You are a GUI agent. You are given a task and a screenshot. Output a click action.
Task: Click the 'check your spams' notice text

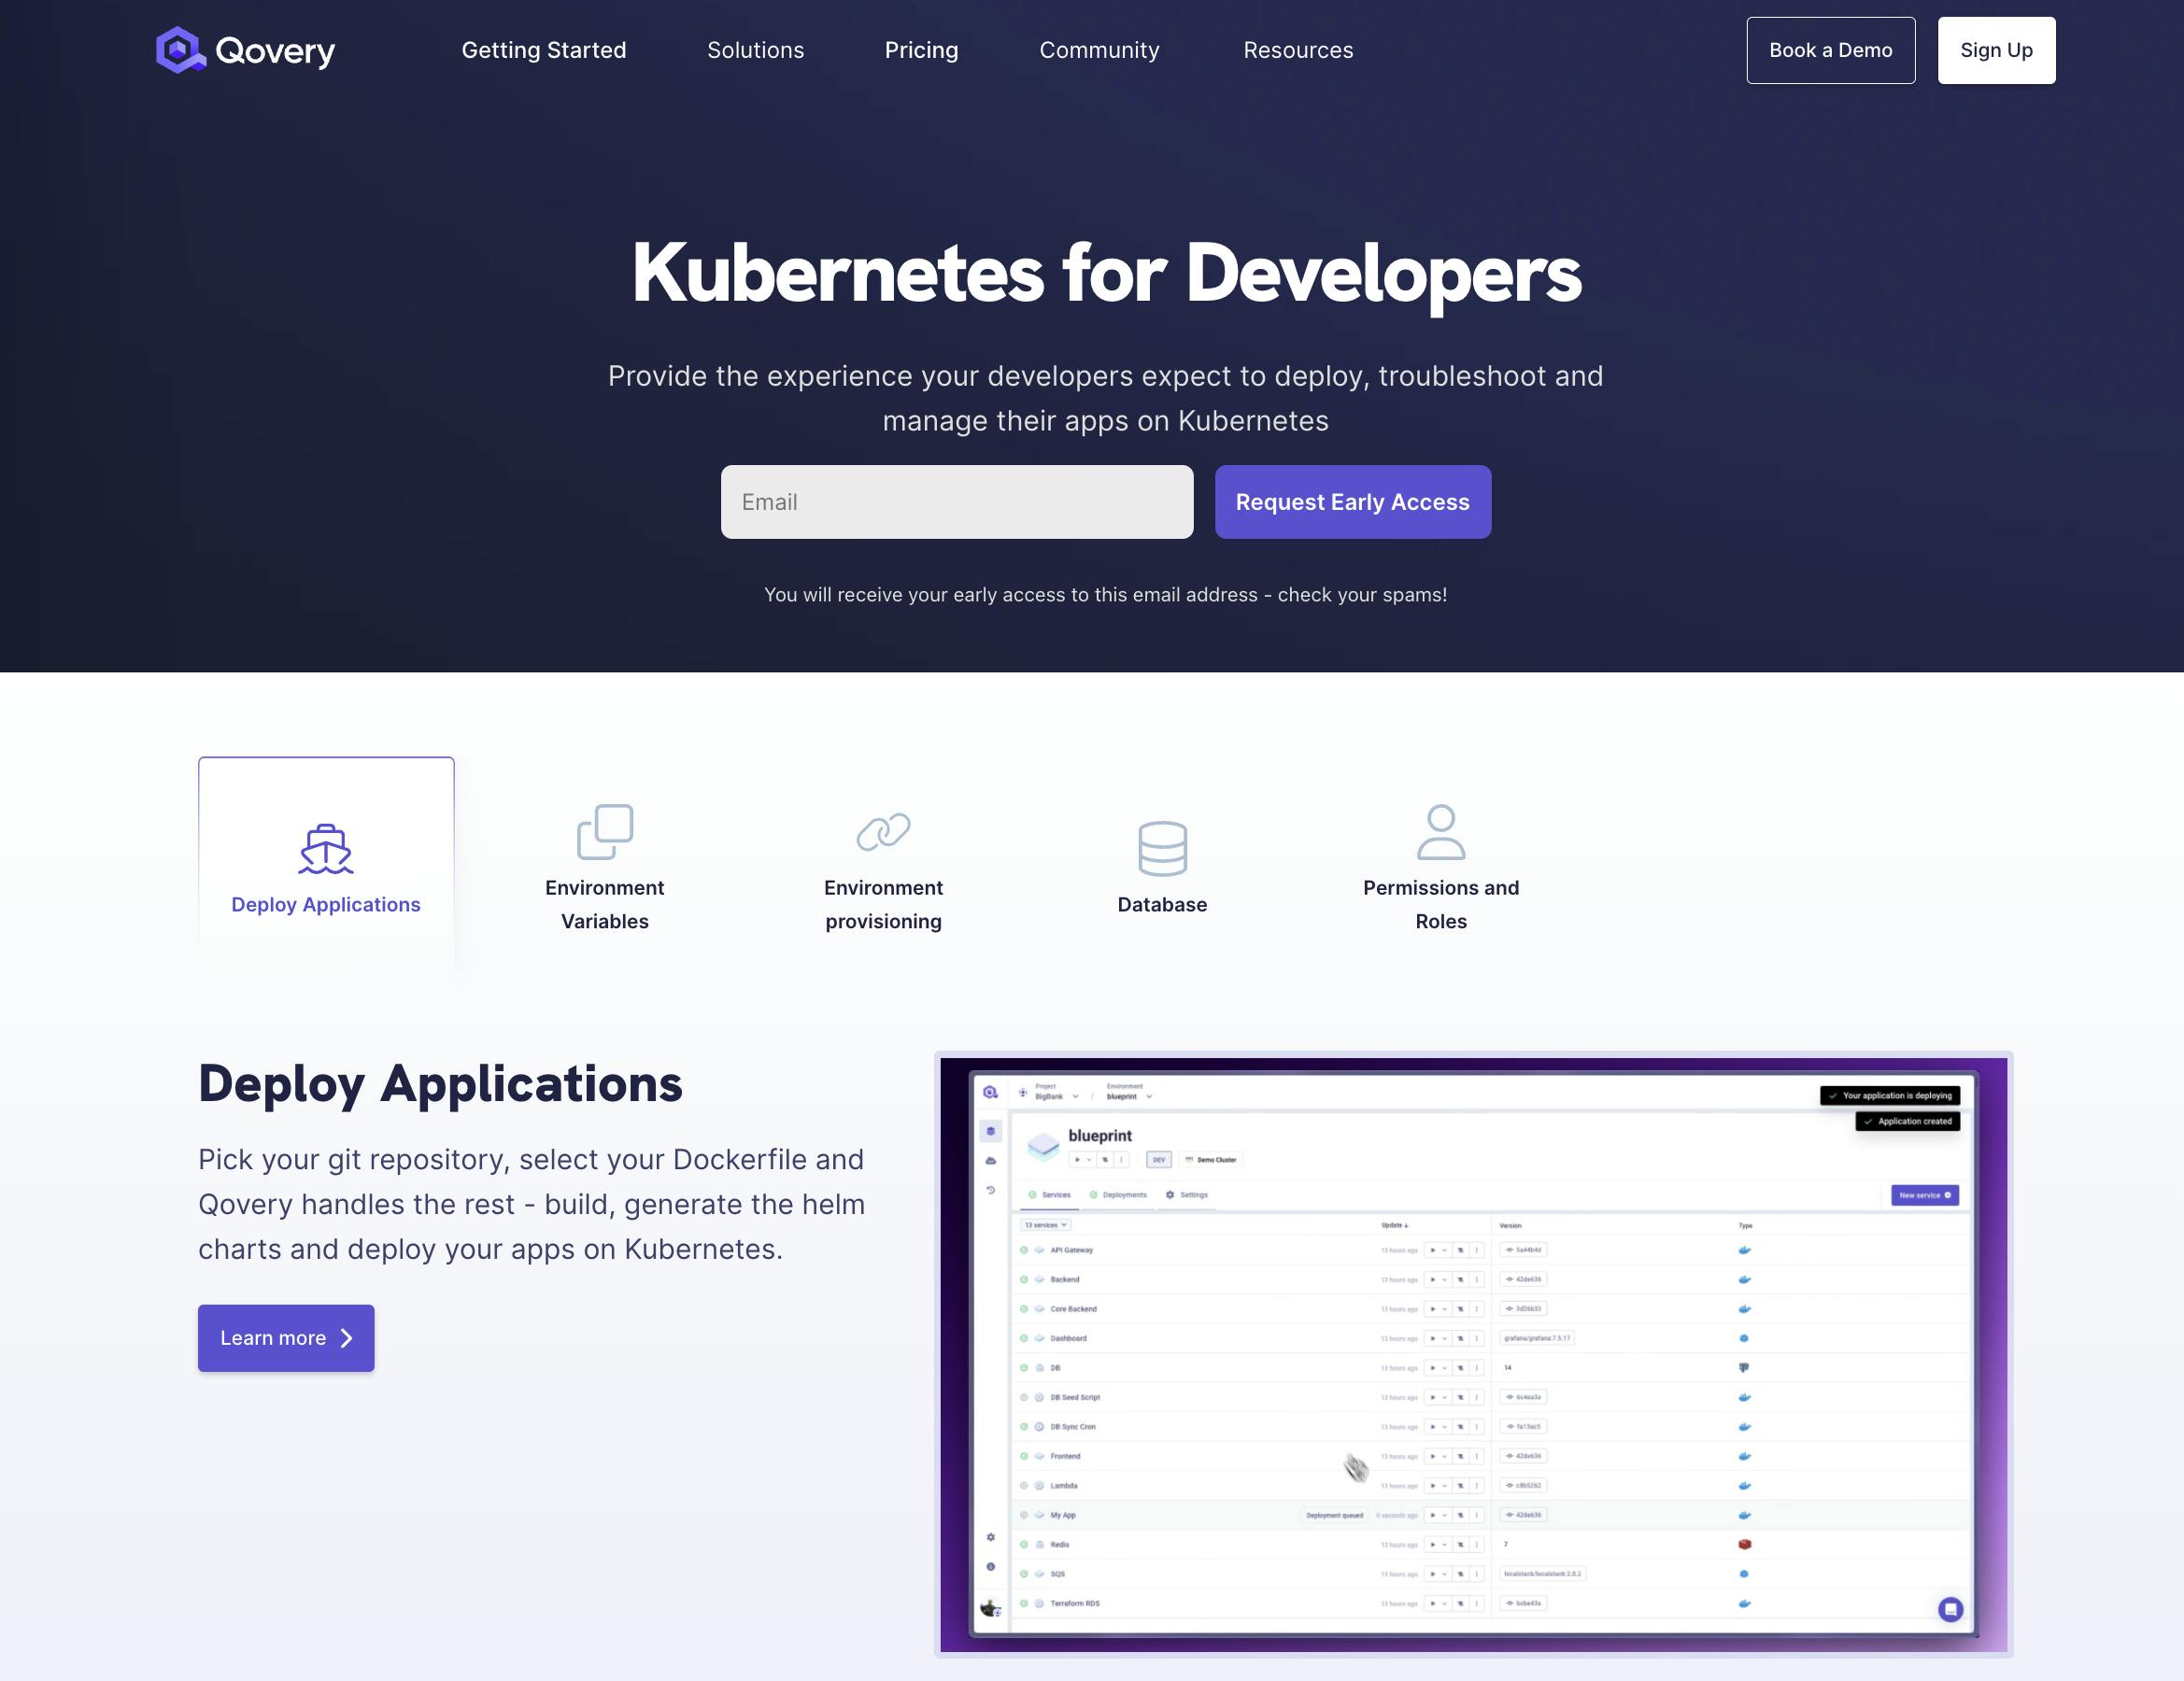point(1106,595)
